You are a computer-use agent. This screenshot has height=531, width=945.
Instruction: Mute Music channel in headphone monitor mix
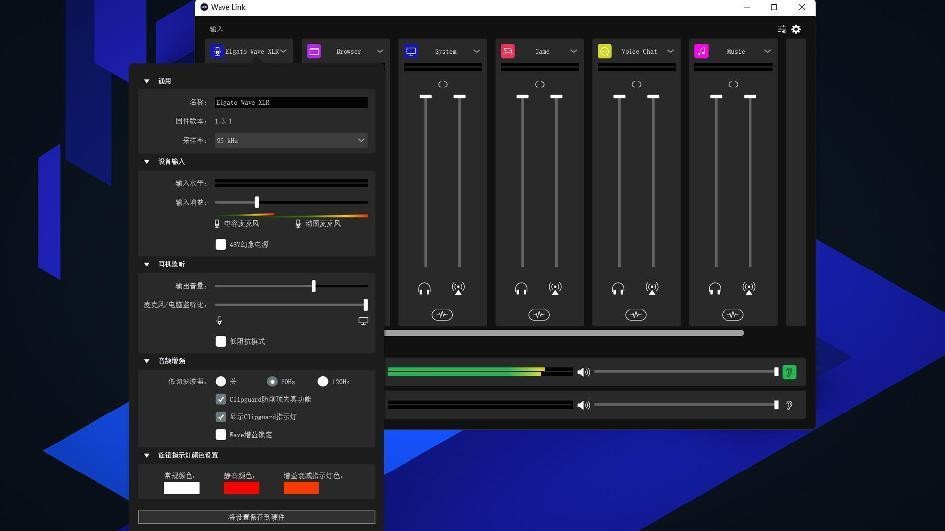(x=715, y=289)
